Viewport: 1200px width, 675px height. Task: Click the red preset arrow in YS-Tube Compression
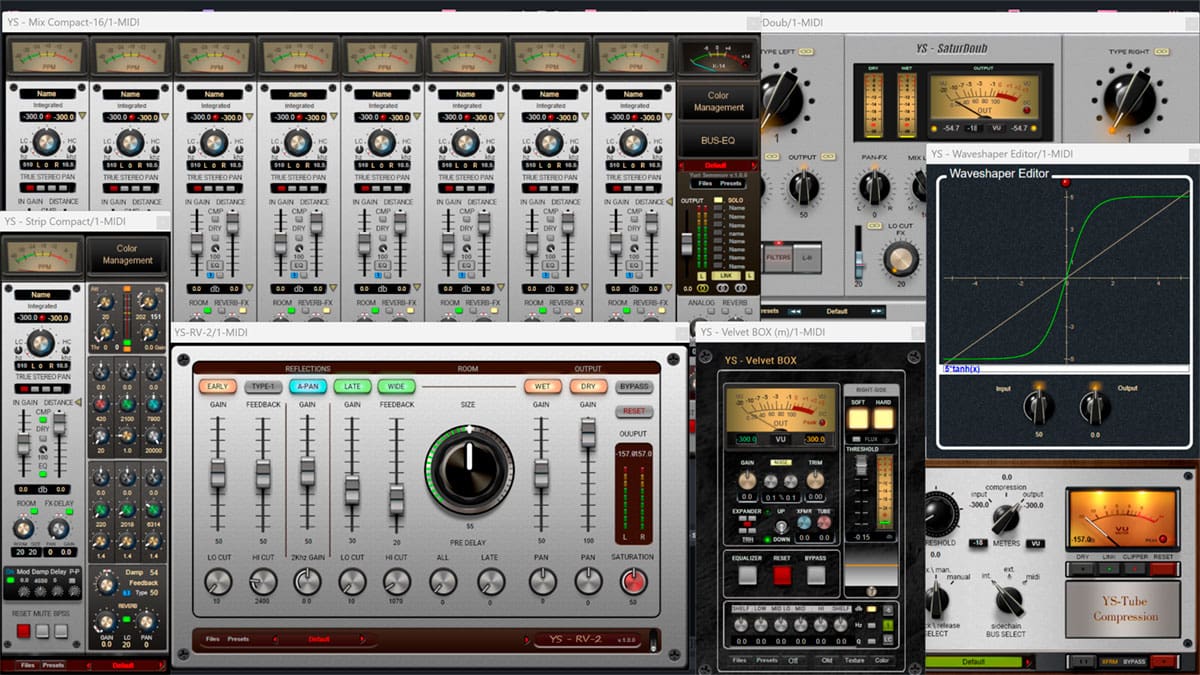click(x=1026, y=662)
